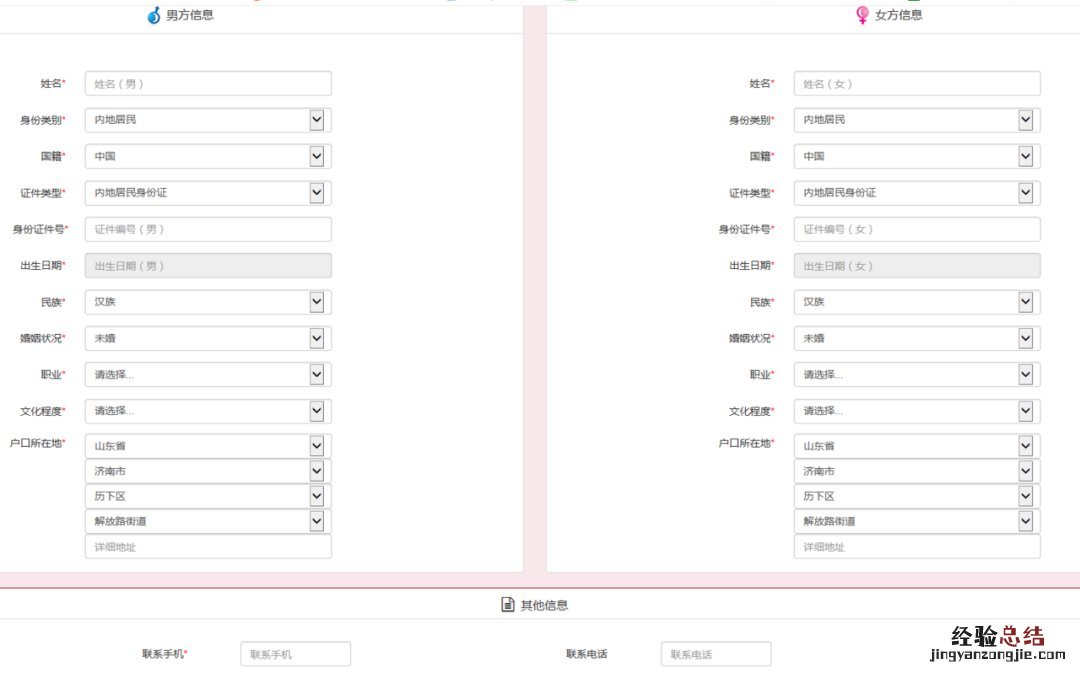Image resolution: width=1080 pixels, height=673 pixels.
Task: Click the male 姓名 input field
Action: (207, 83)
